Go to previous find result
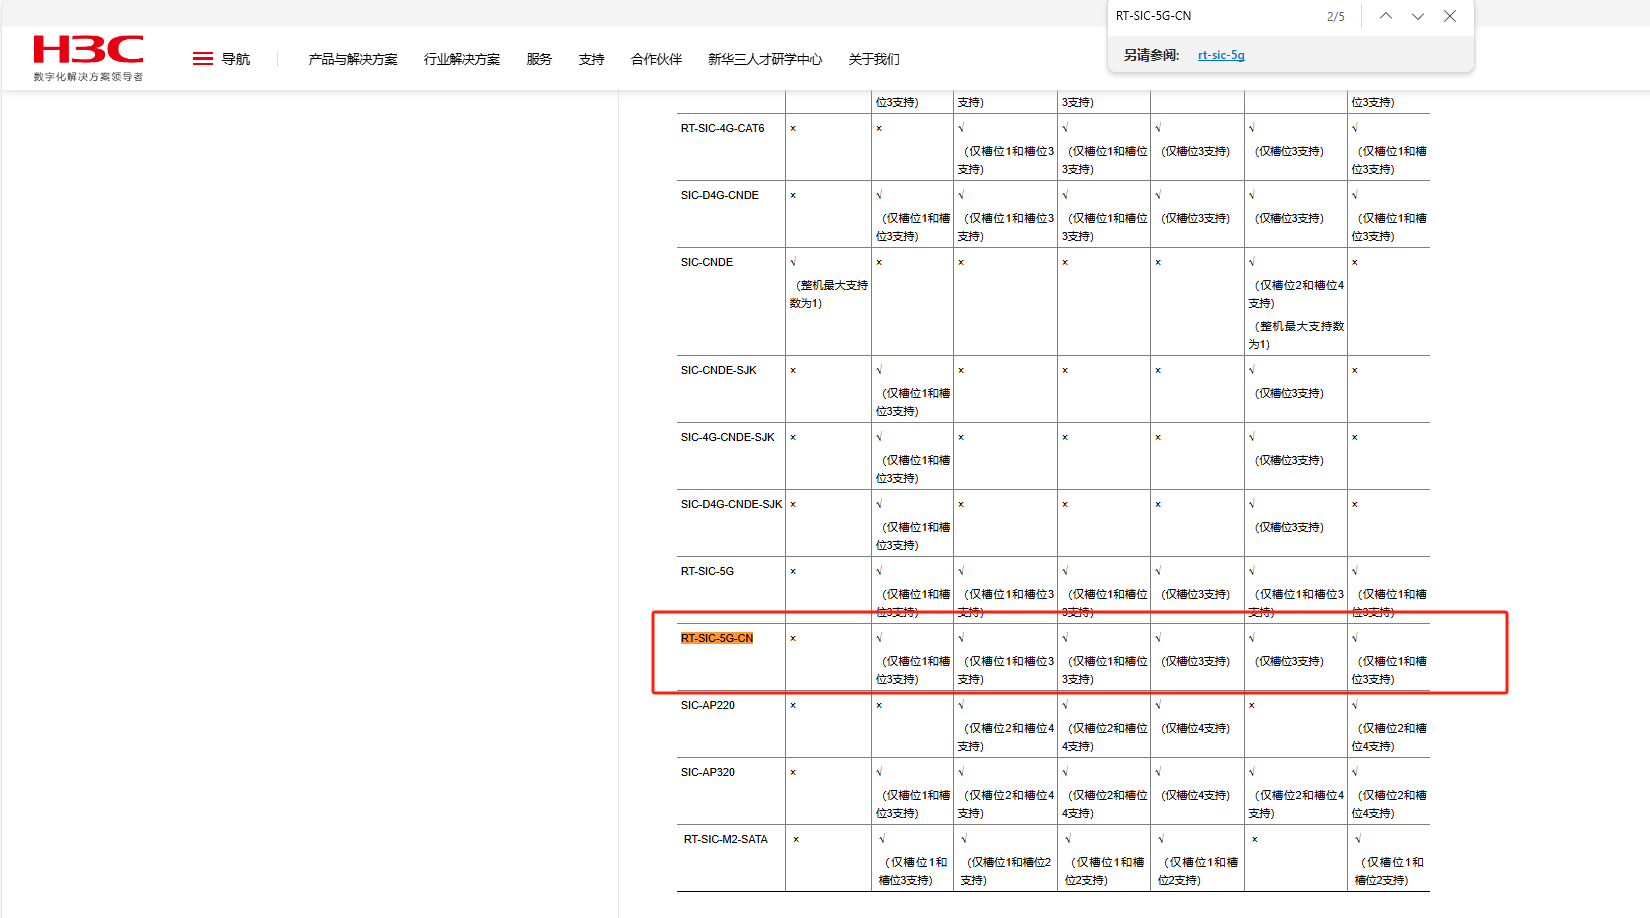The height and width of the screenshot is (918, 1650). [x=1386, y=16]
